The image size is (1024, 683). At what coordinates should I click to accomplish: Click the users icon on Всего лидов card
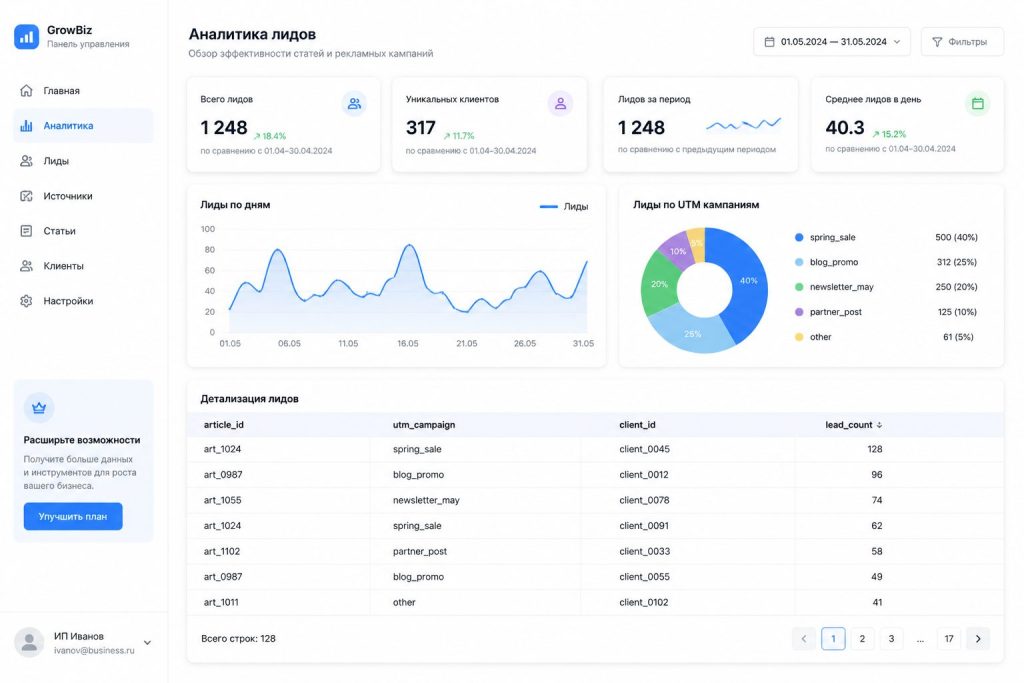coord(354,103)
